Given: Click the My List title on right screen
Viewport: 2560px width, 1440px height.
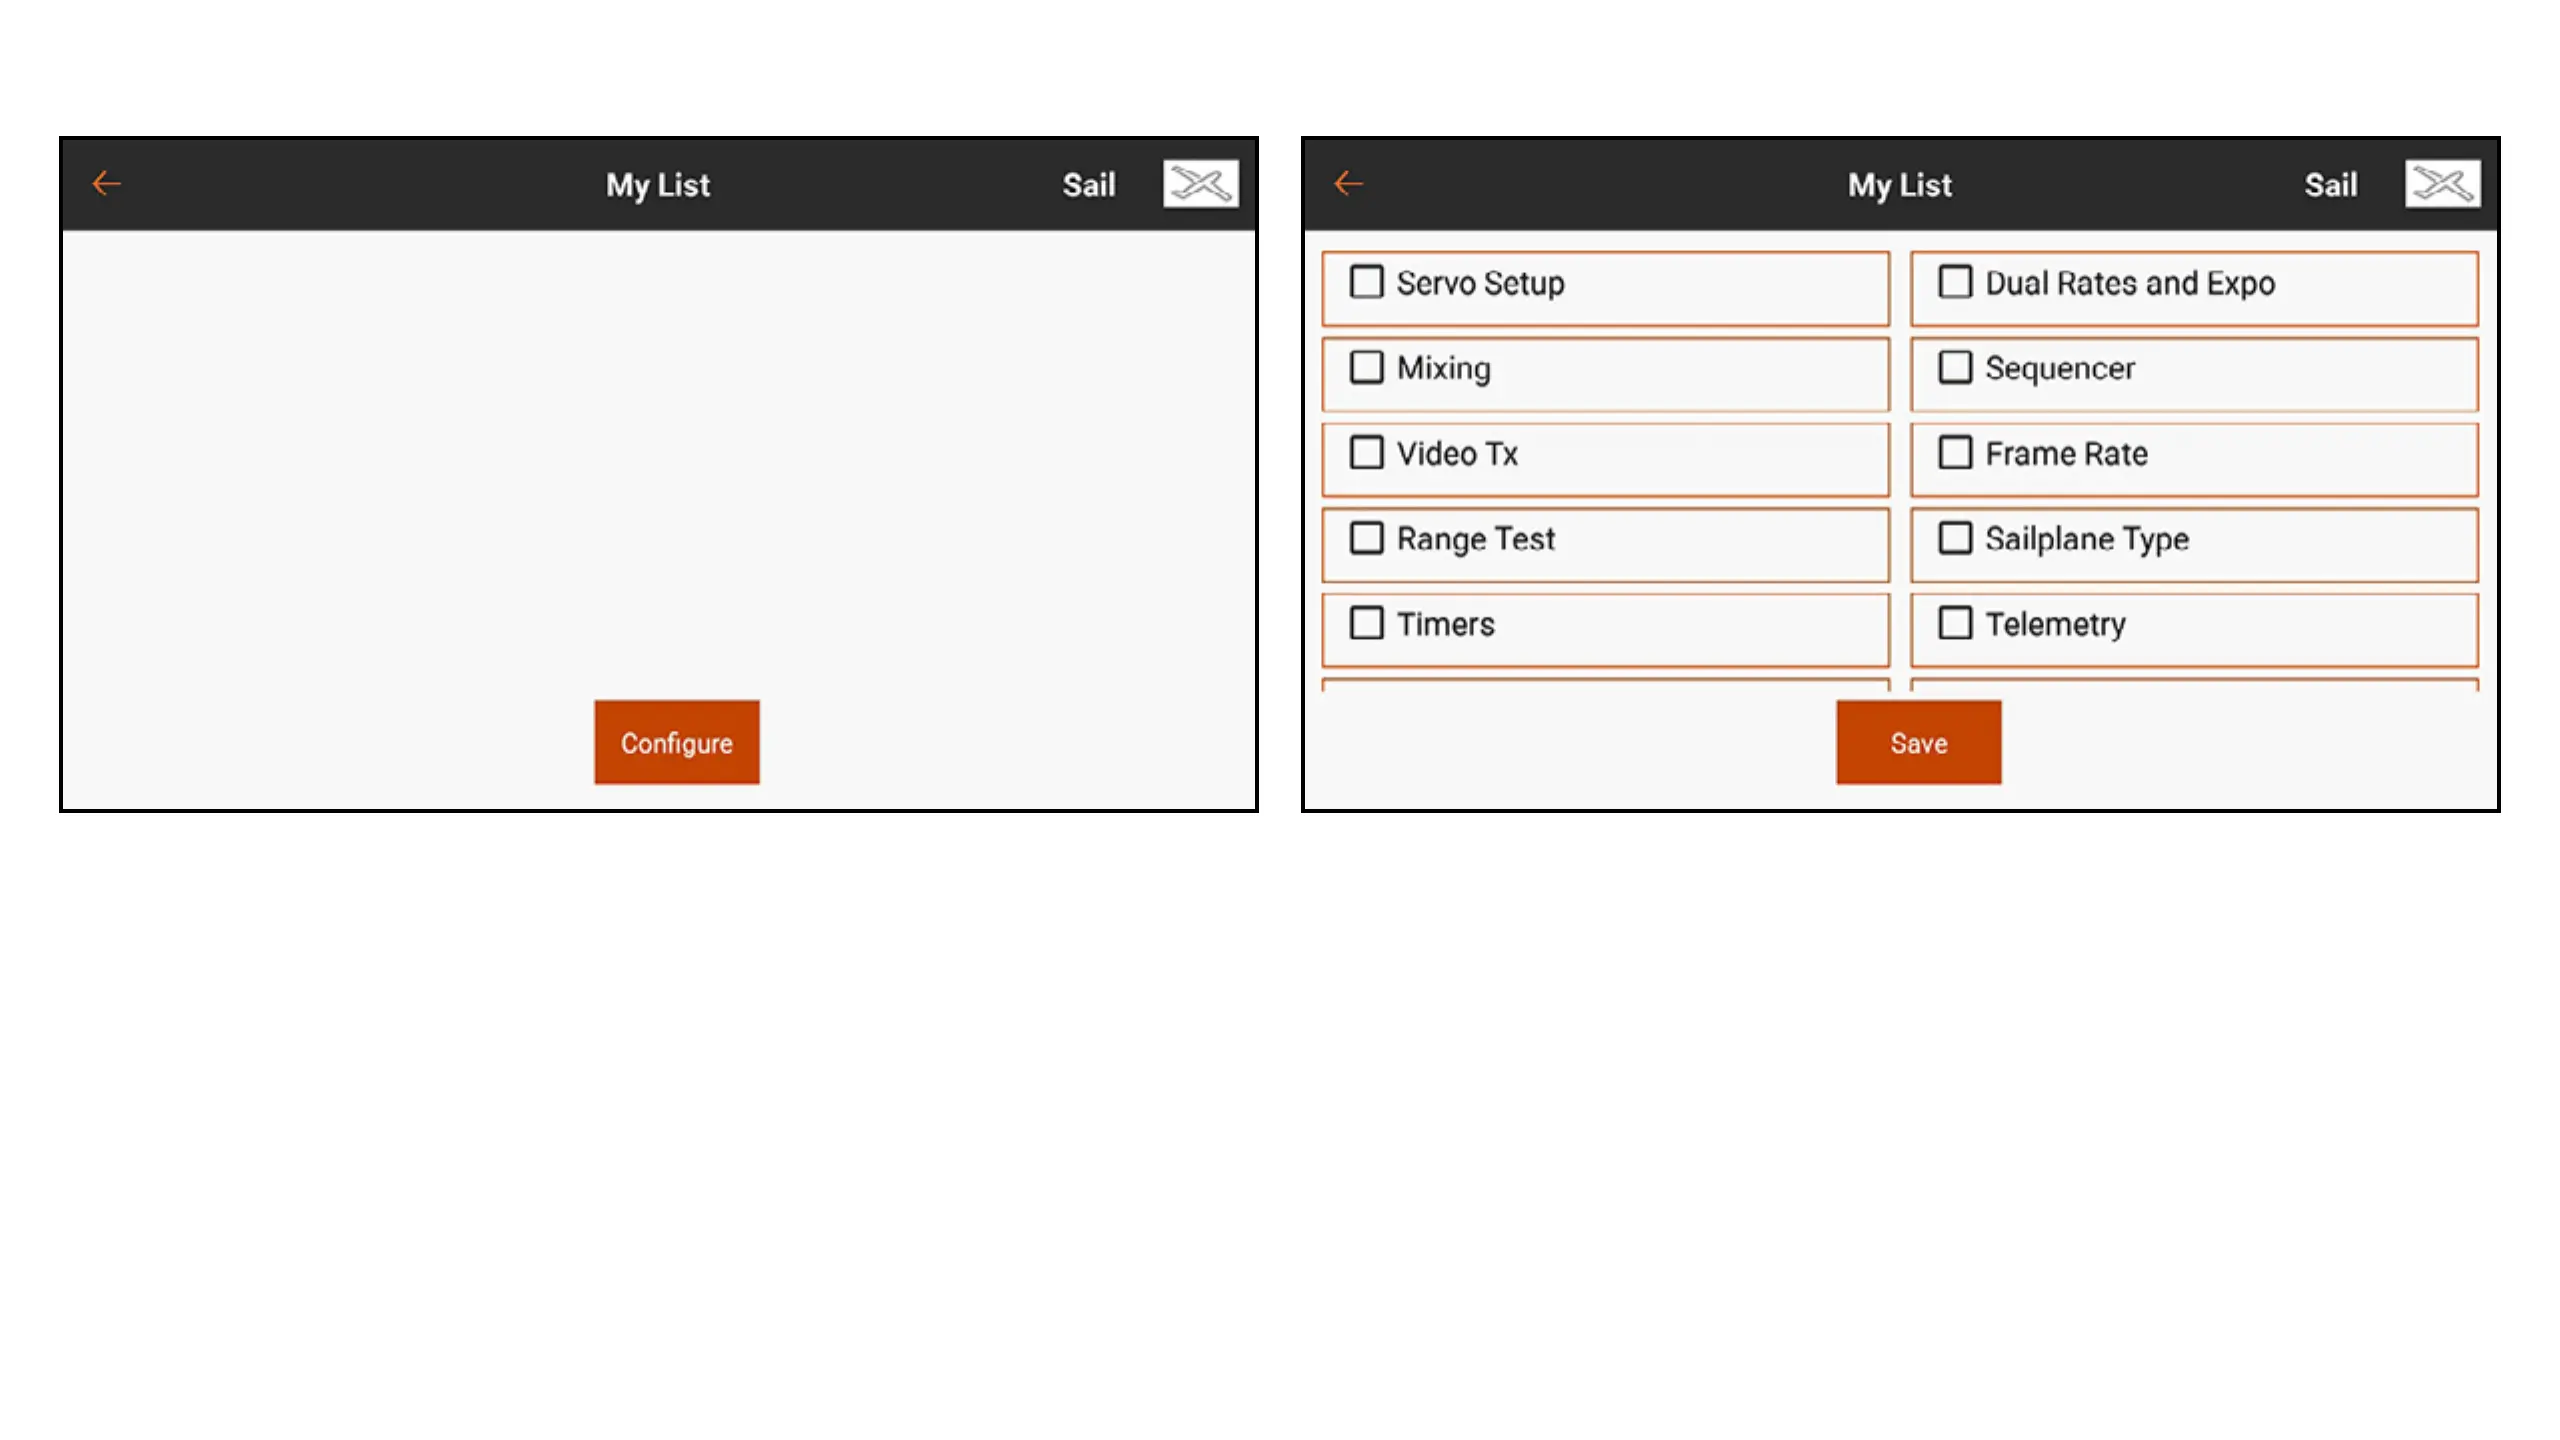Looking at the screenshot, I should [1899, 185].
